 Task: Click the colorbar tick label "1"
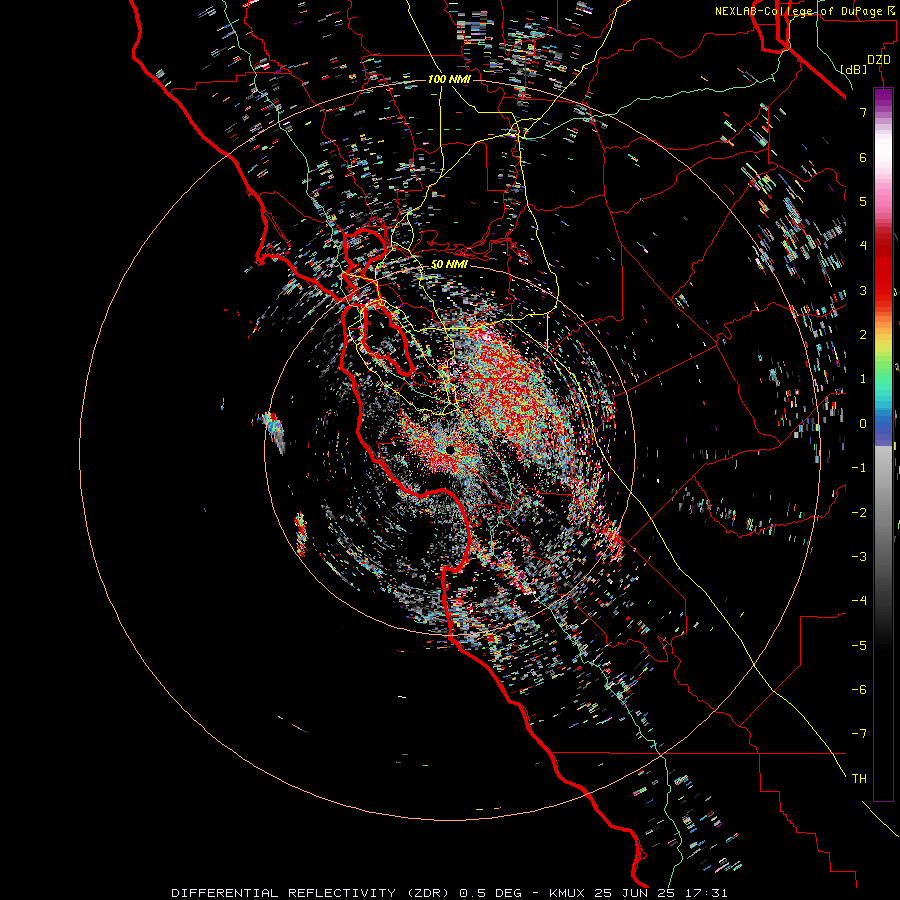863,379
